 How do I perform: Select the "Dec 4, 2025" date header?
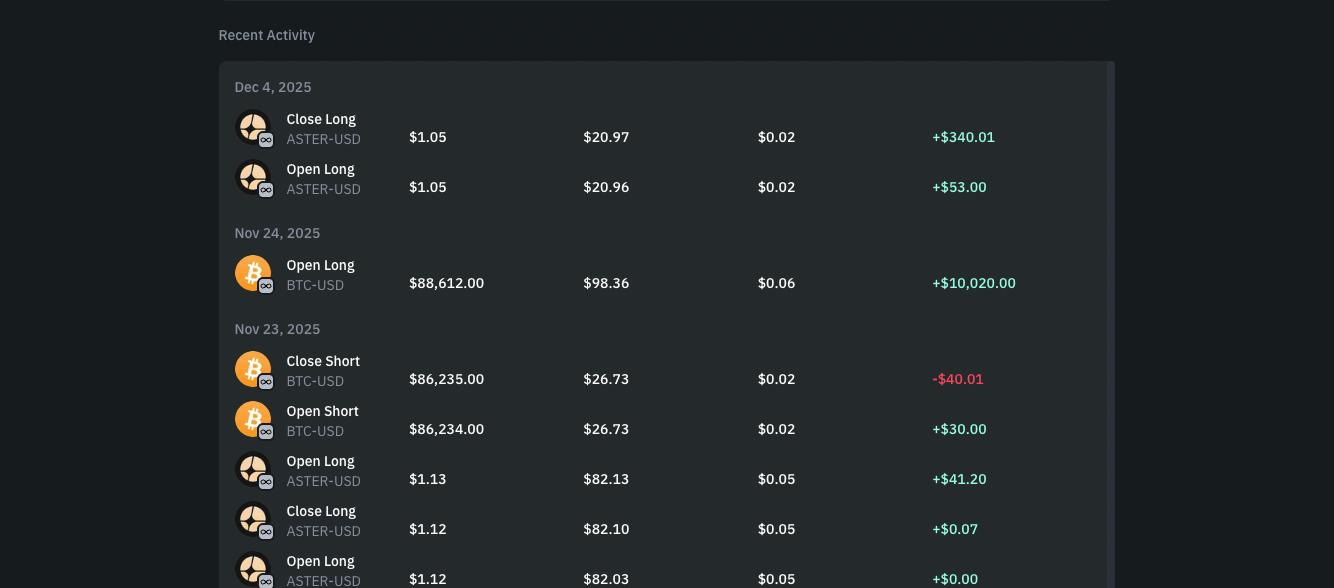point(273,87)
